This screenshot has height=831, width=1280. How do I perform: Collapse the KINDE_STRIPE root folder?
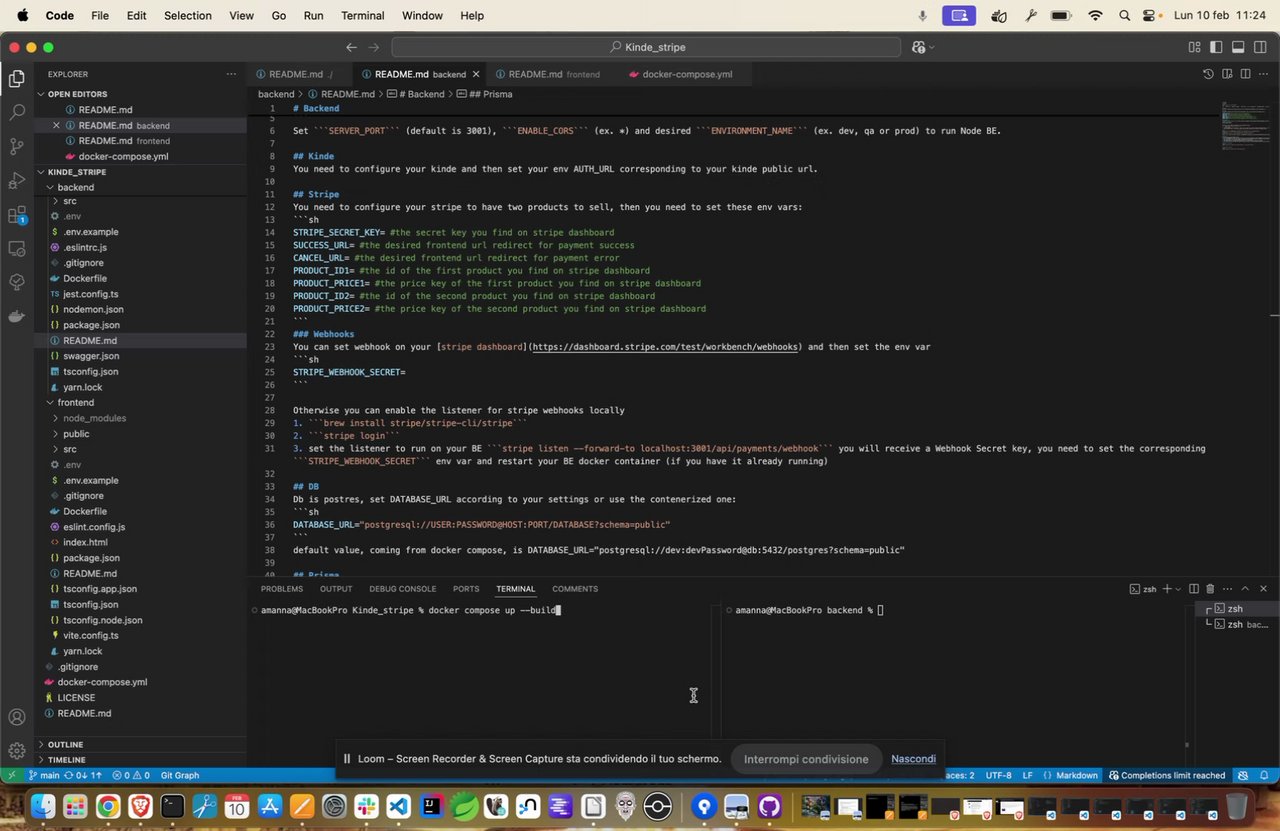tap(76, 172)
